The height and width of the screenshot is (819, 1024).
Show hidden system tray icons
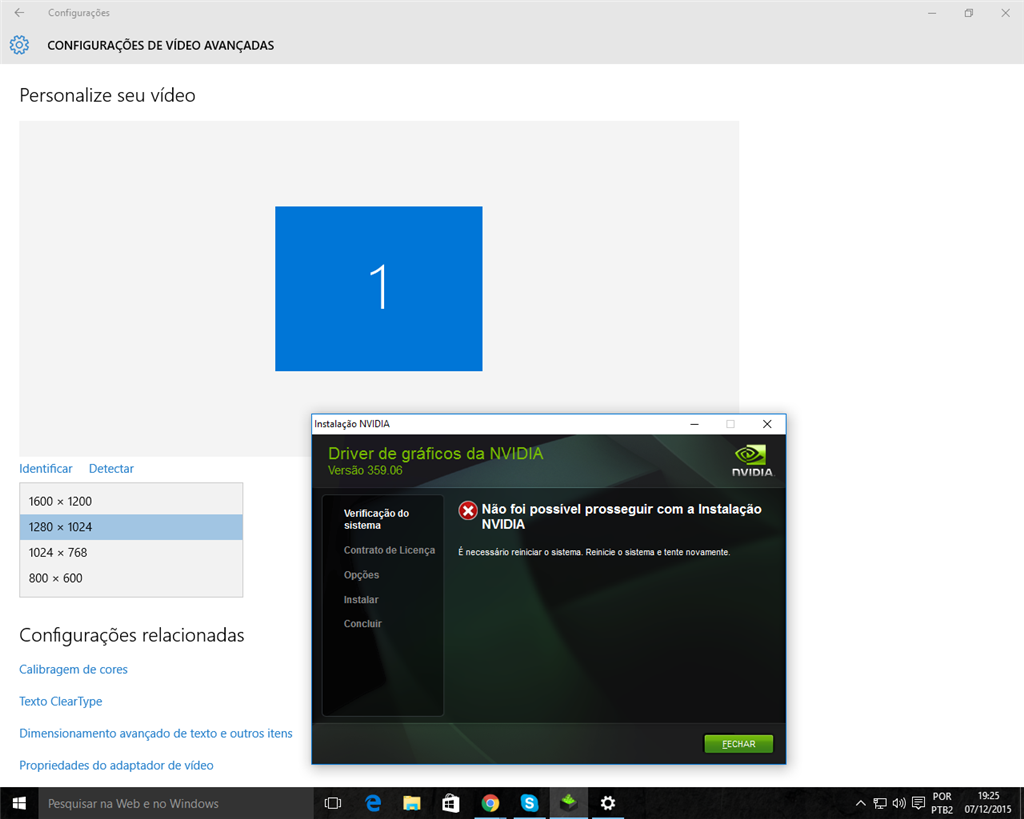click(861, 803)
